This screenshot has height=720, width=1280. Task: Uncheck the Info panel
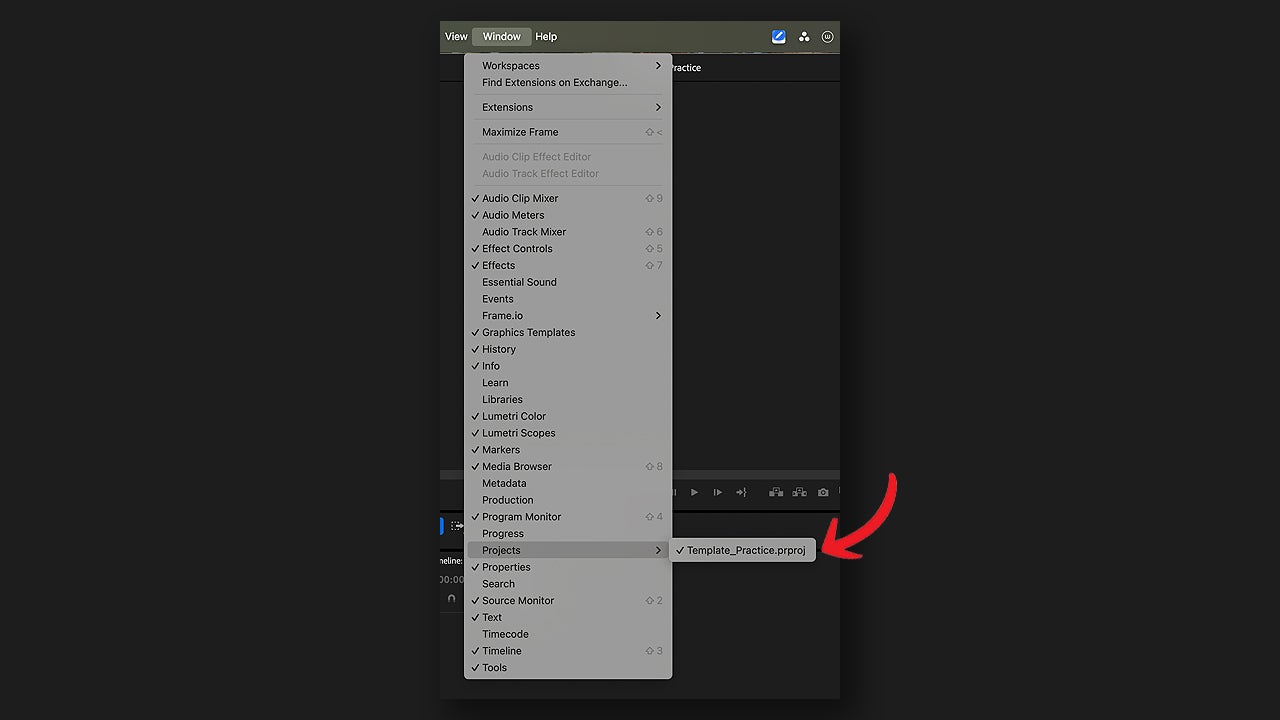568,366
